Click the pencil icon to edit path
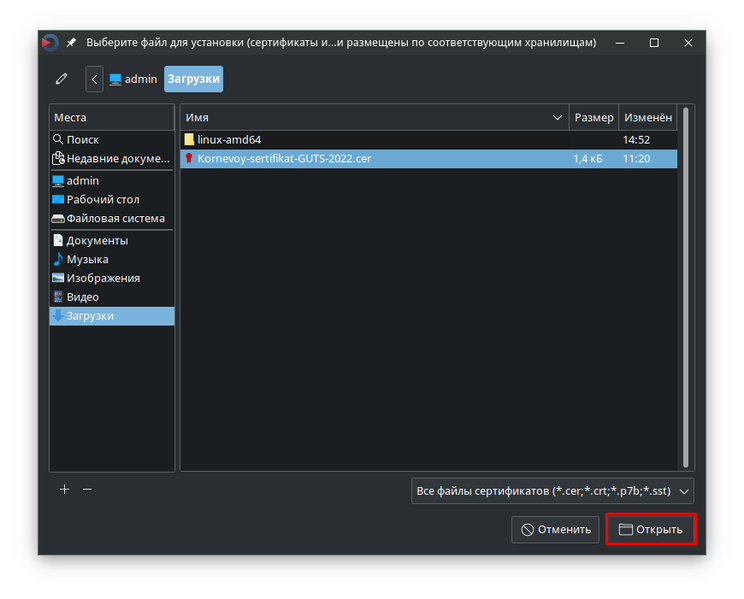744x599 pixels. coord(62,79)
